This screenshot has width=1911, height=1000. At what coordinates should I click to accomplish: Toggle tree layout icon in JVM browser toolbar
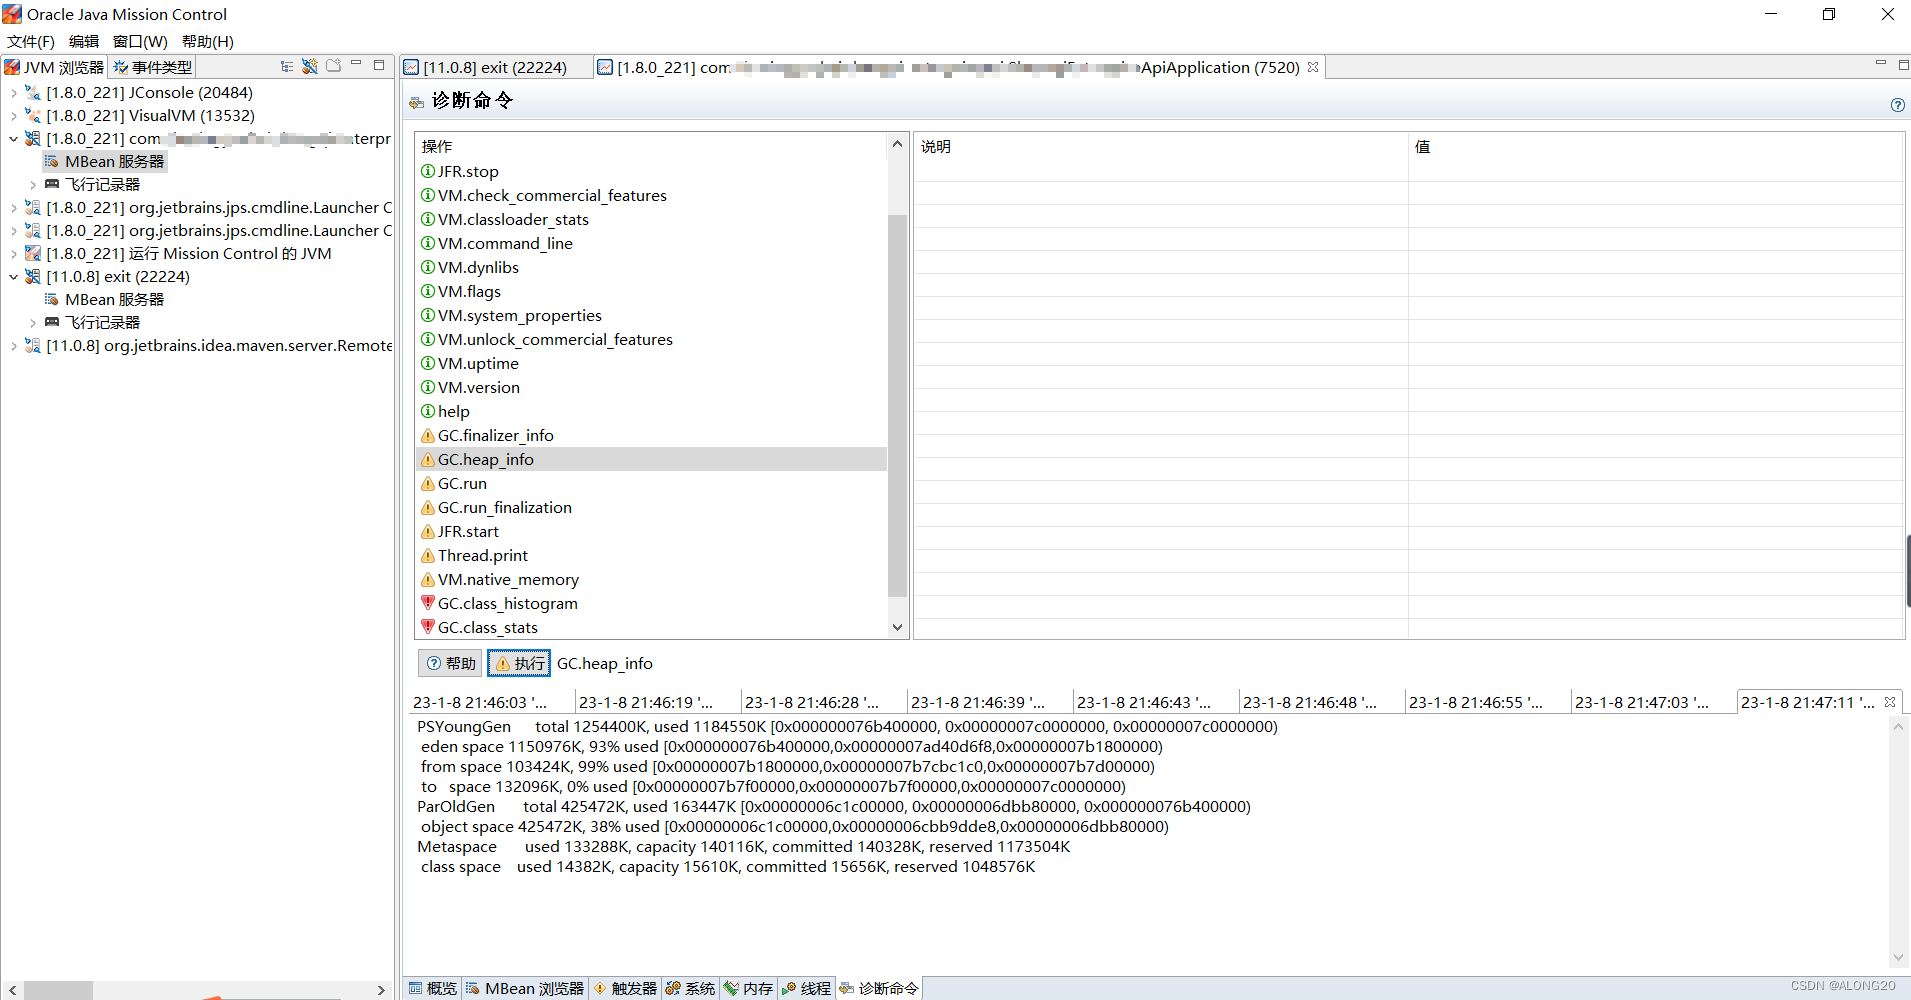(x=287, y=67)
